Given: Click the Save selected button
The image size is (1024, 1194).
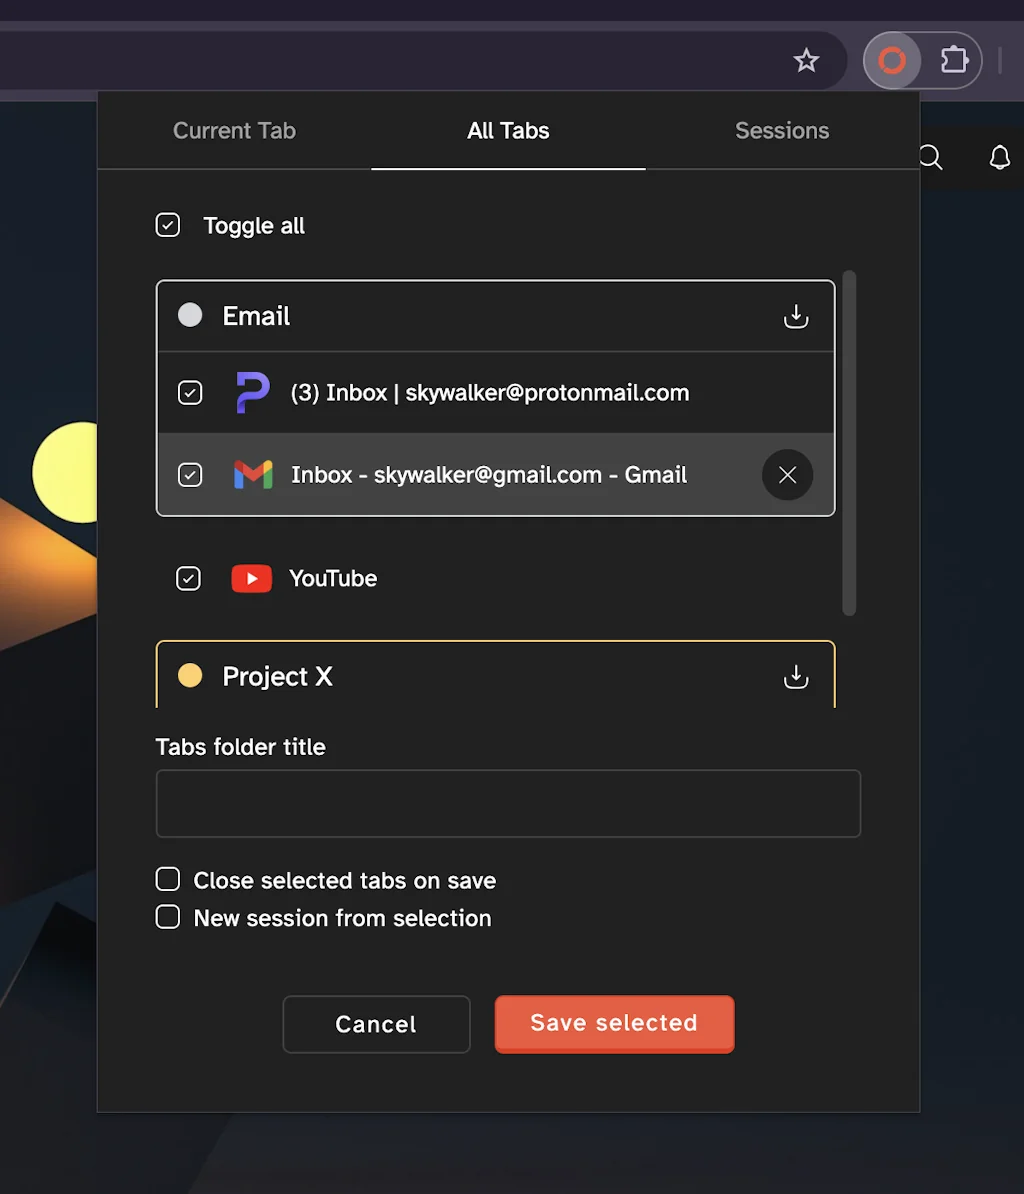Looking at the screenshot, I should (x=613, y=1023).
